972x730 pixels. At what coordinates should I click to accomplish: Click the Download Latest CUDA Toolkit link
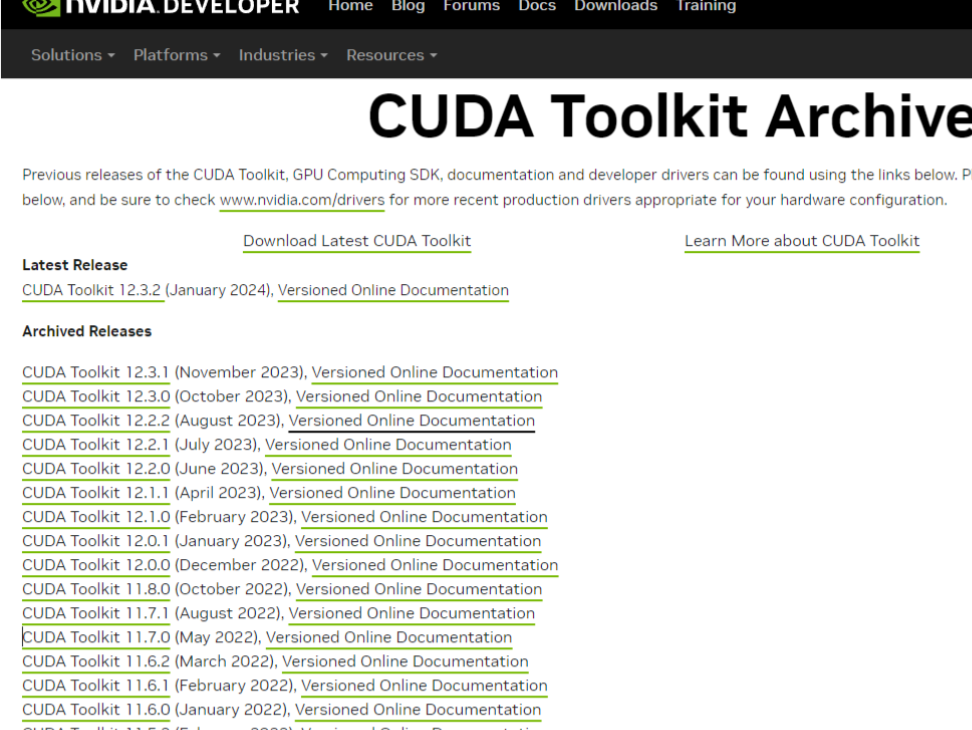[x=356, y=241]
